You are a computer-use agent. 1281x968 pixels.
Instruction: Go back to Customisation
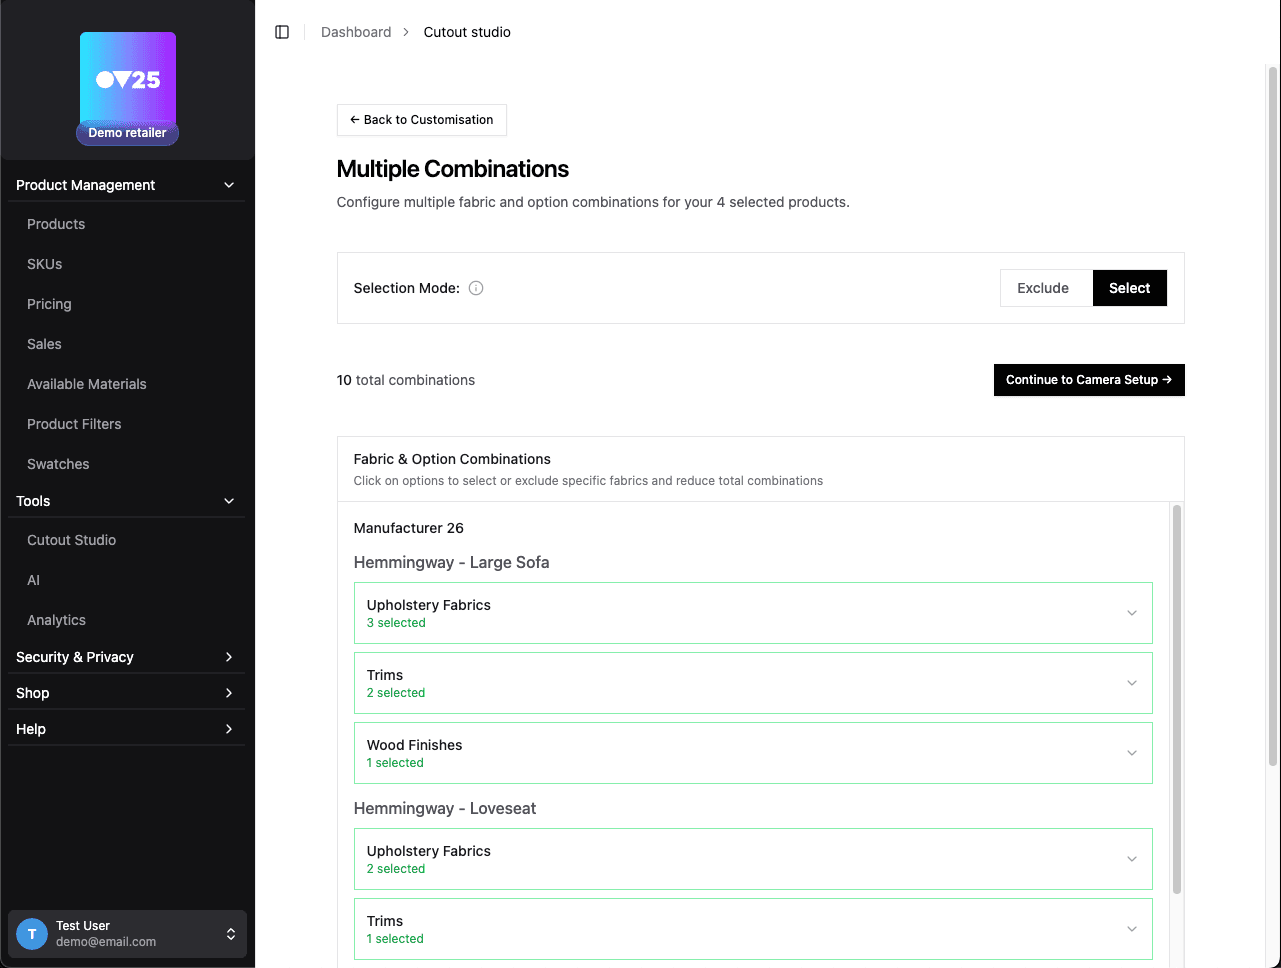pyautogui.click(x=421, y=120)
